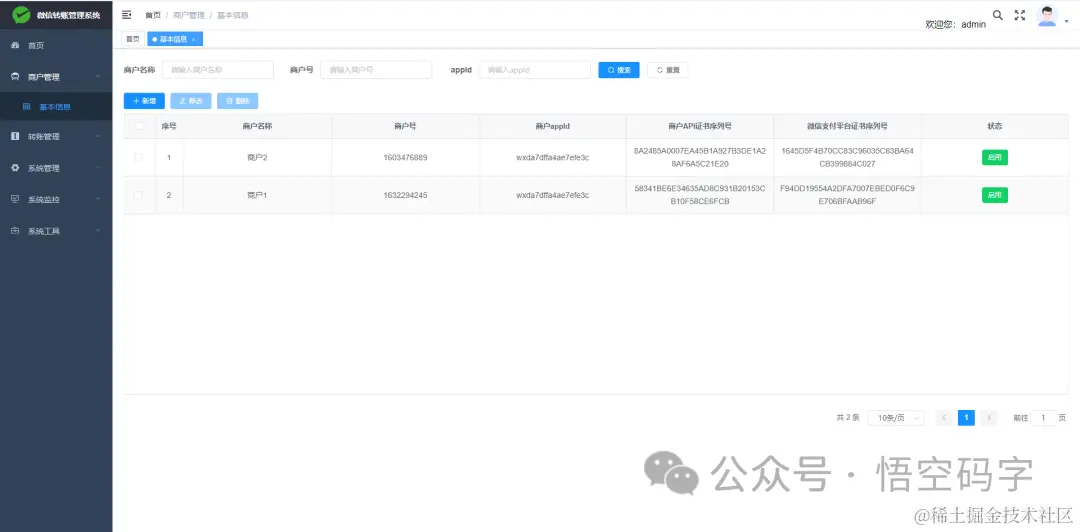Tick the checkbox for the 商户2 row
1080x532 pixels.
click(138, 157)
